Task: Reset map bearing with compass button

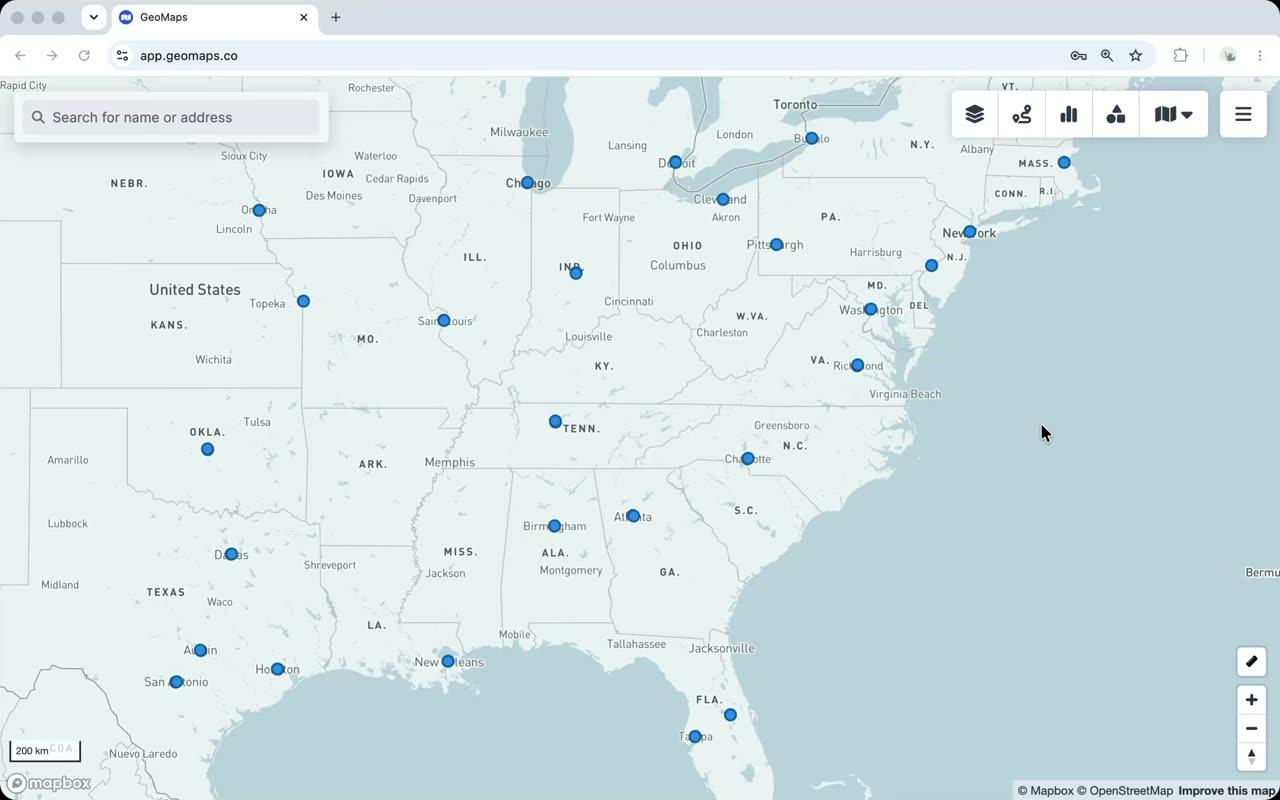Action: pos(1251,757)
